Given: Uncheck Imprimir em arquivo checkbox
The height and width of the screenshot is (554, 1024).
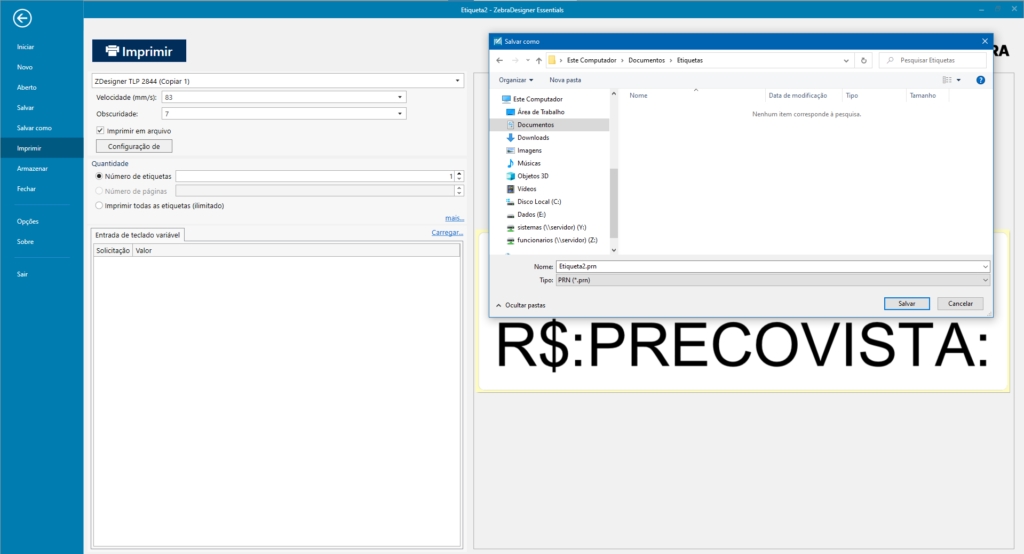Looking at the screenshot, I should 100,131.
